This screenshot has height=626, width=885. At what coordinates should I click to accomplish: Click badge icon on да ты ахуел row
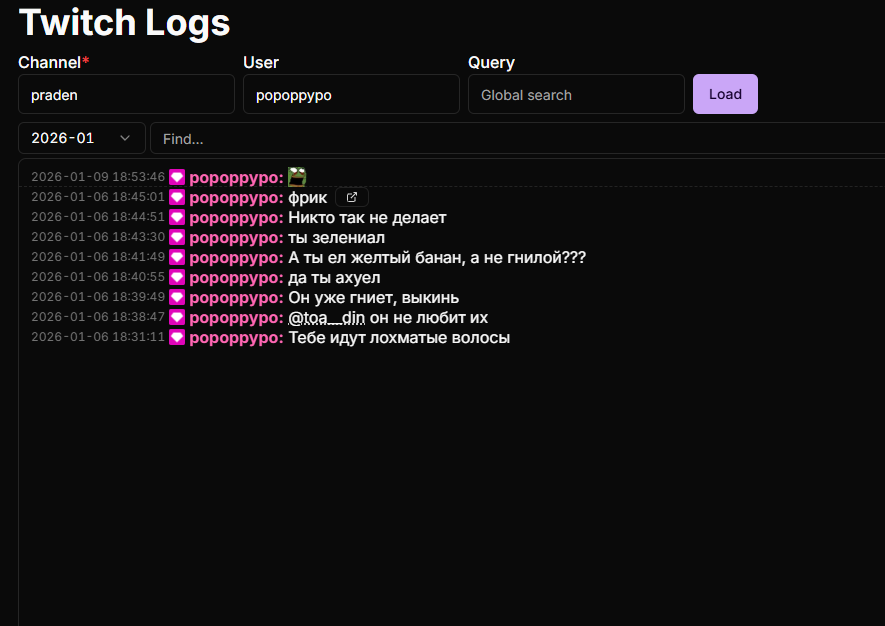[x=177, y=278]
